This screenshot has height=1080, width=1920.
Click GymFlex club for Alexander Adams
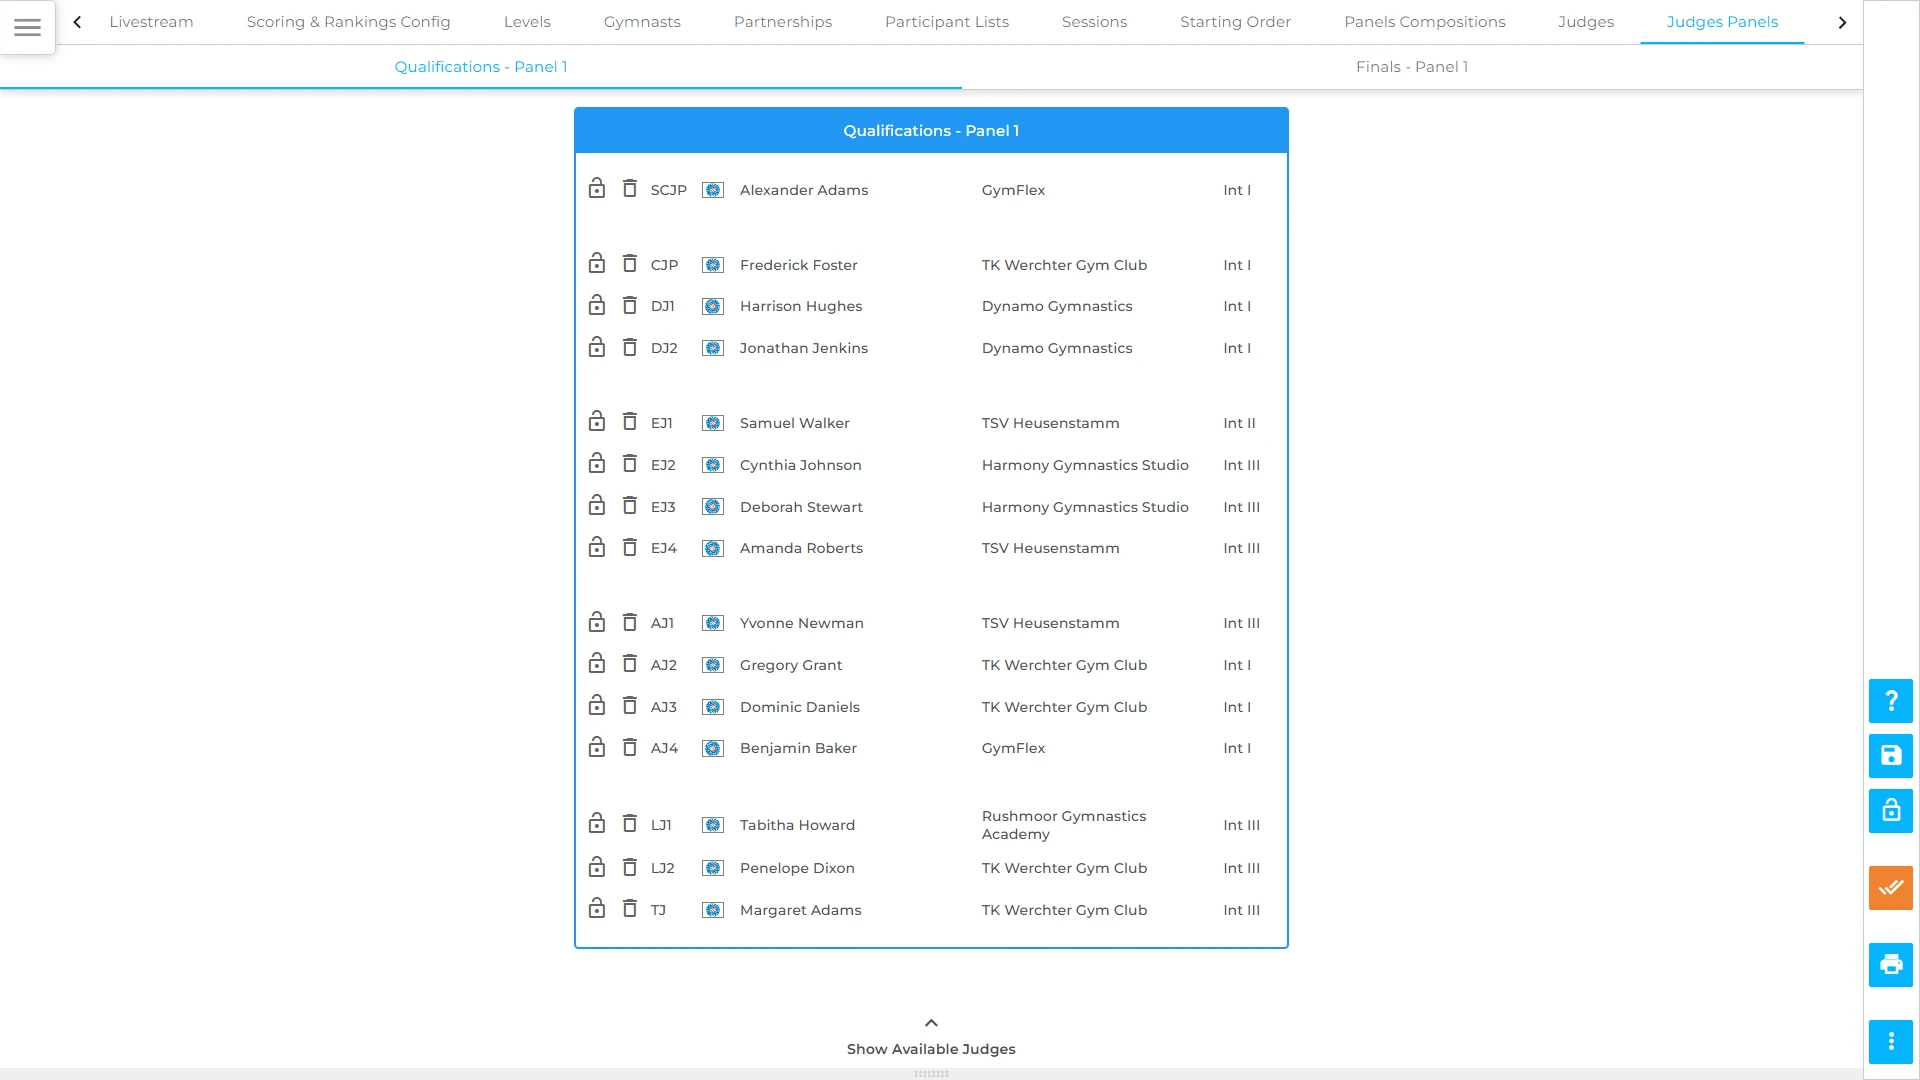point(1013,190)
